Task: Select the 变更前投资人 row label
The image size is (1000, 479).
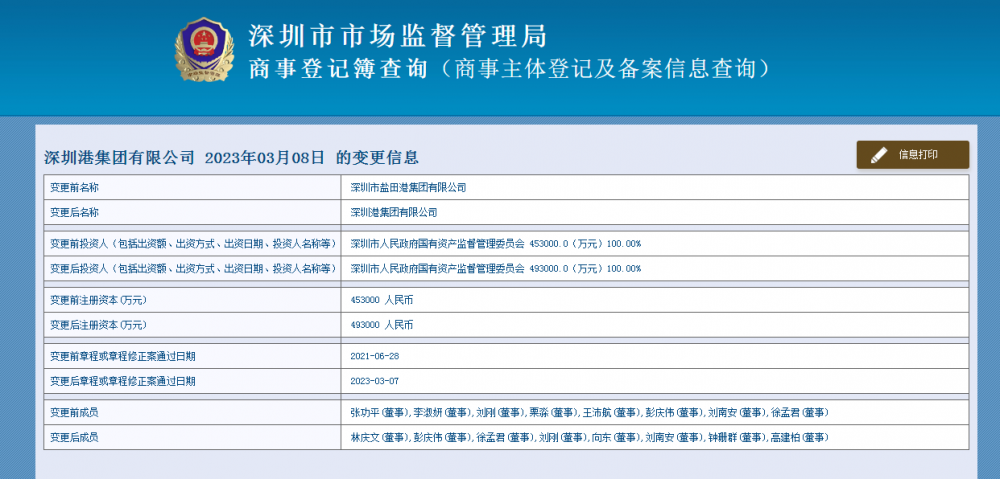Action: [193, 244]
